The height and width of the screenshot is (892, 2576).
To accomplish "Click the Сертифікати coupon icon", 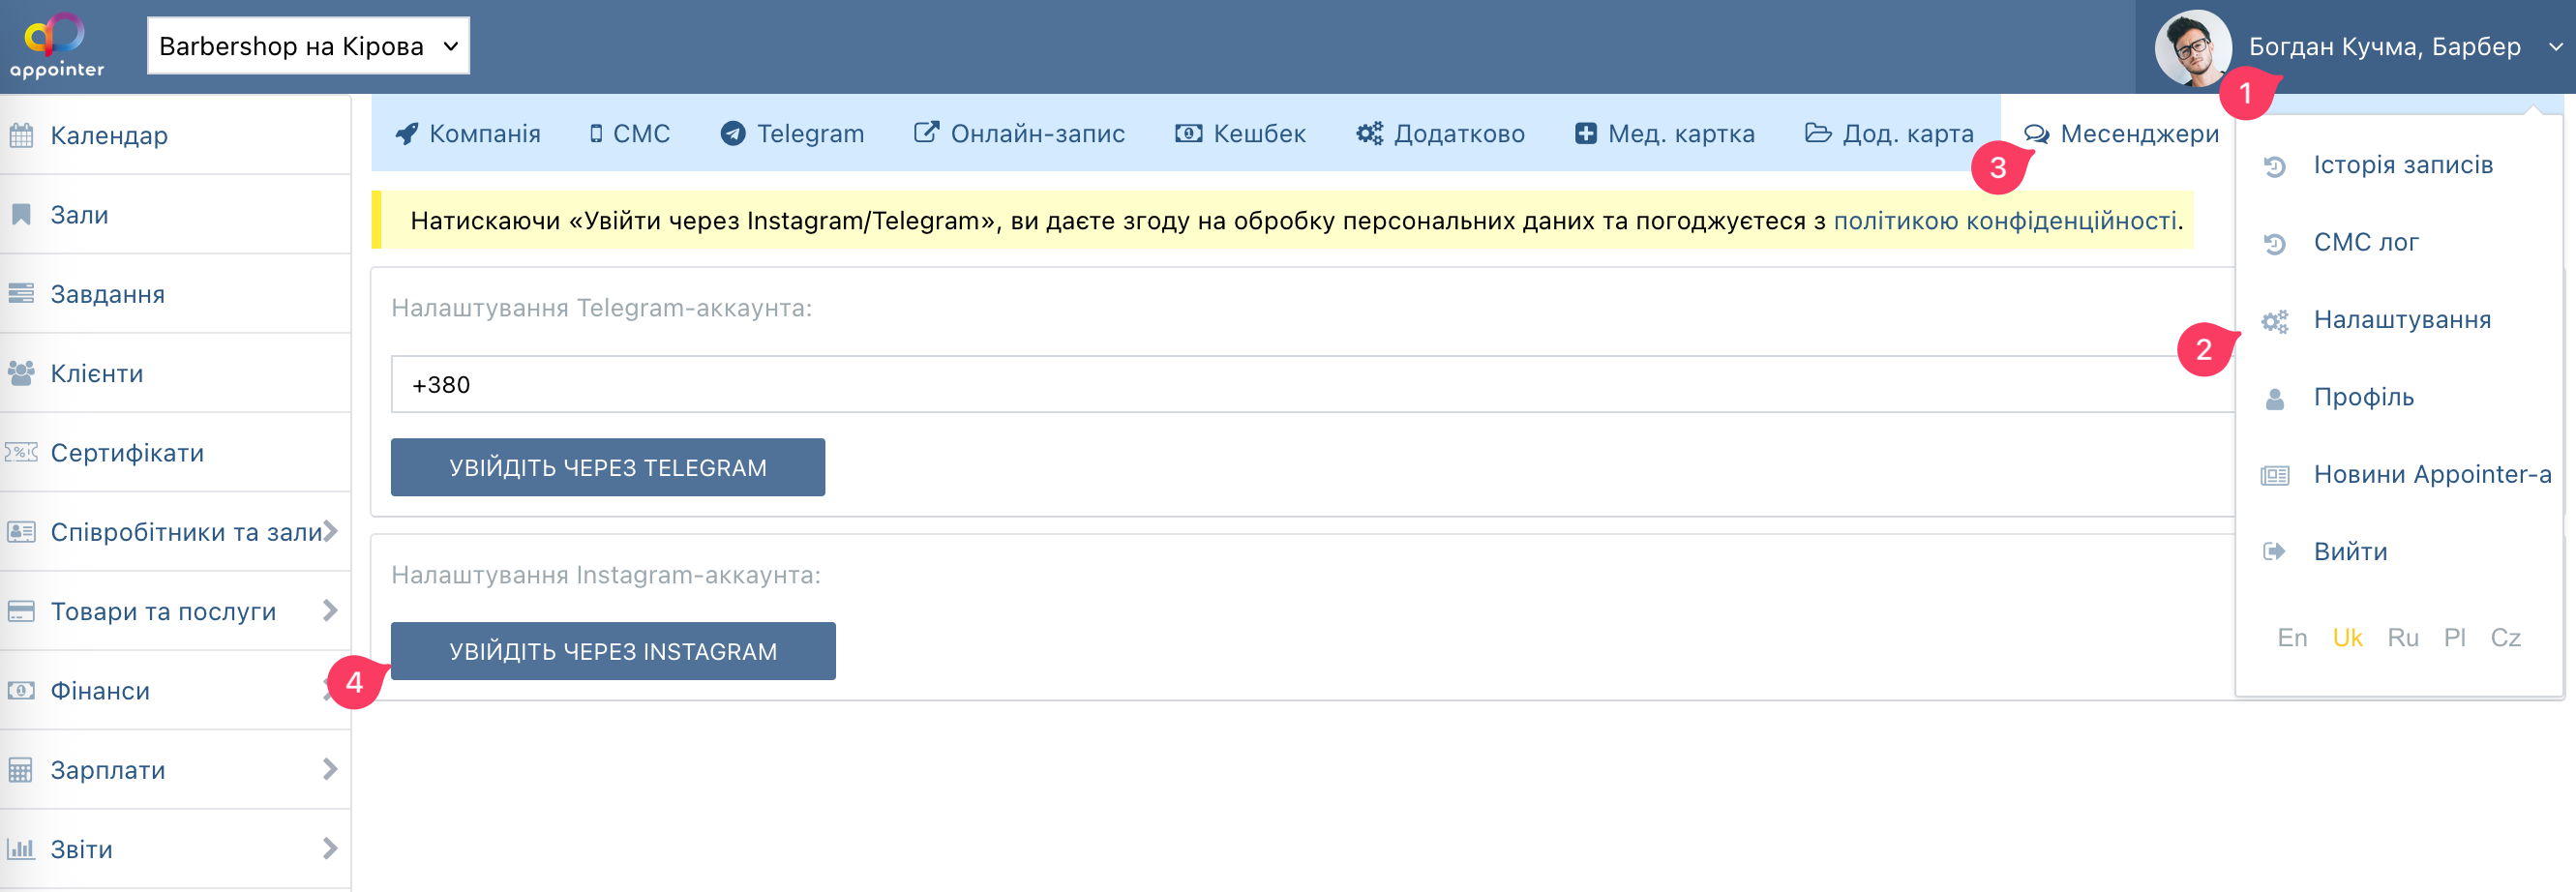I will (21, 453).
